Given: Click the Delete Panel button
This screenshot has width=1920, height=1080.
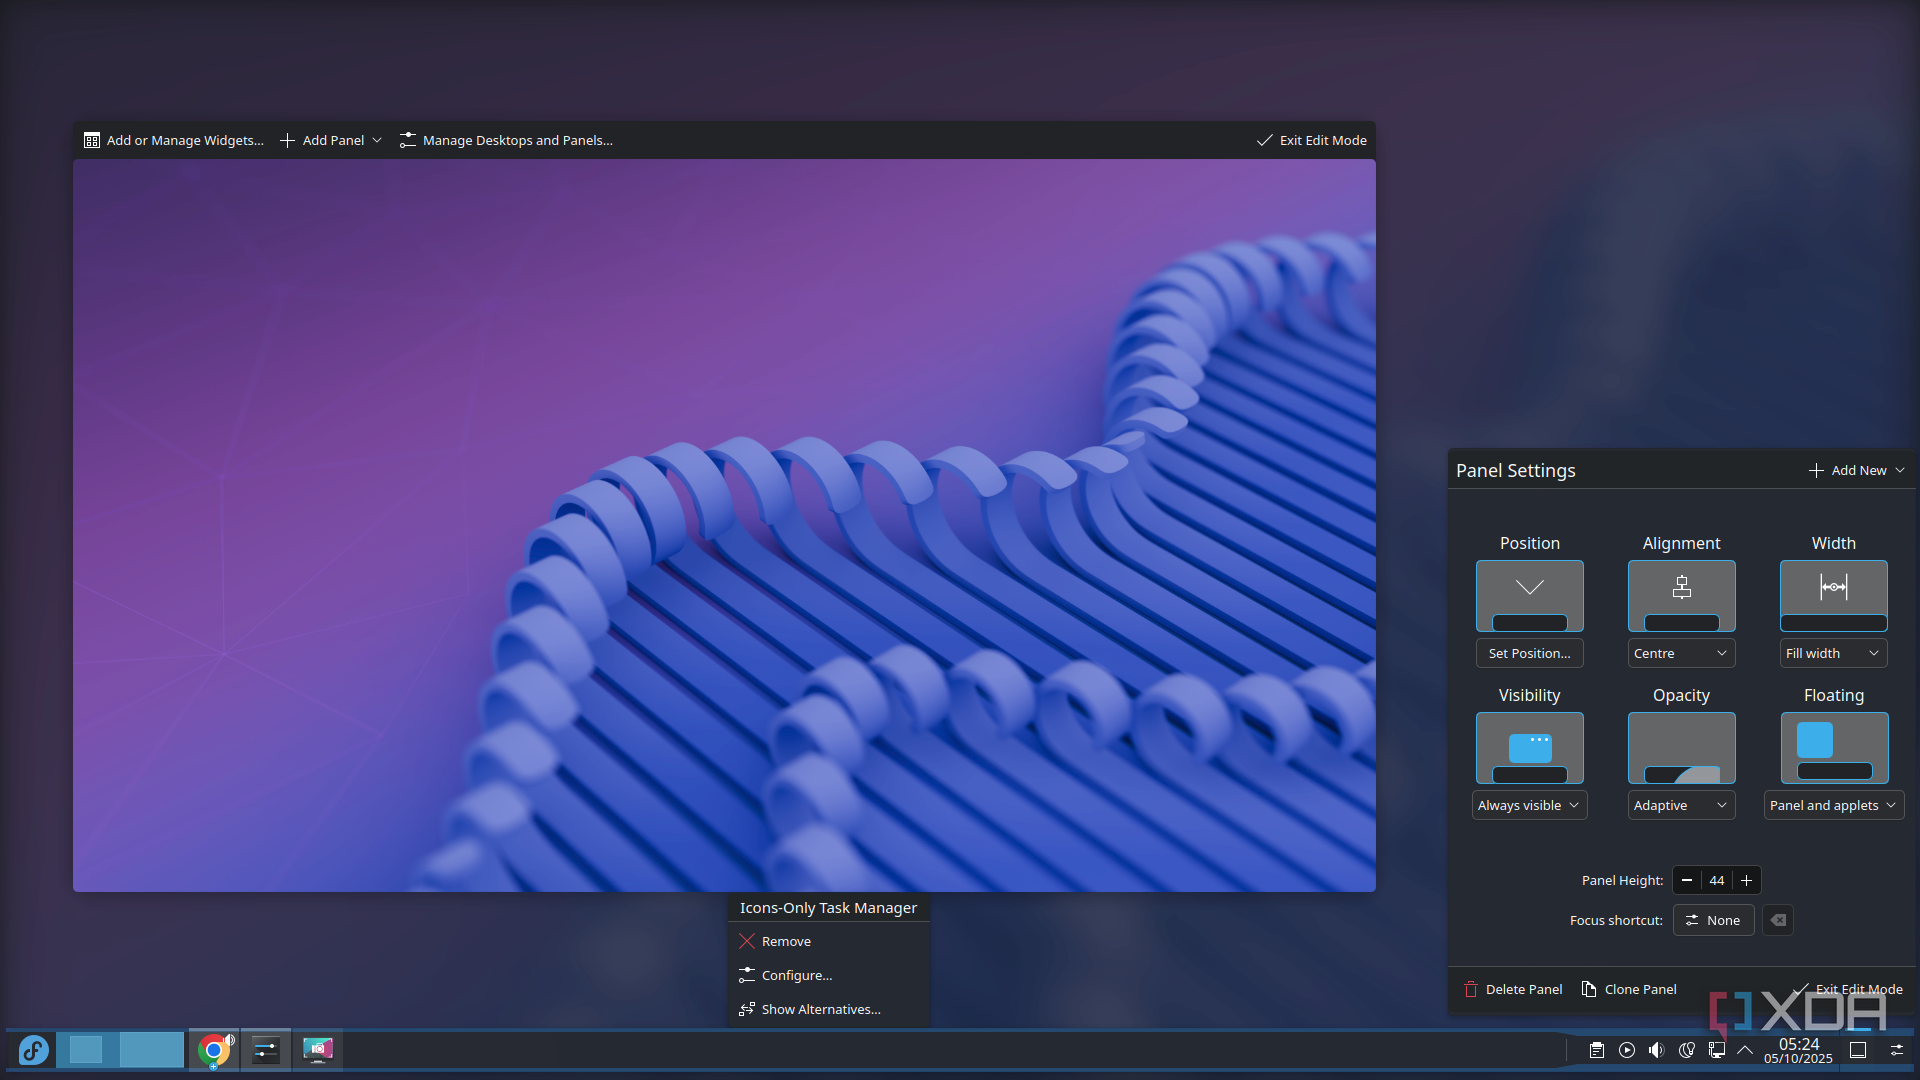Looking at the screenshot, I should (x=1513, y=989).
